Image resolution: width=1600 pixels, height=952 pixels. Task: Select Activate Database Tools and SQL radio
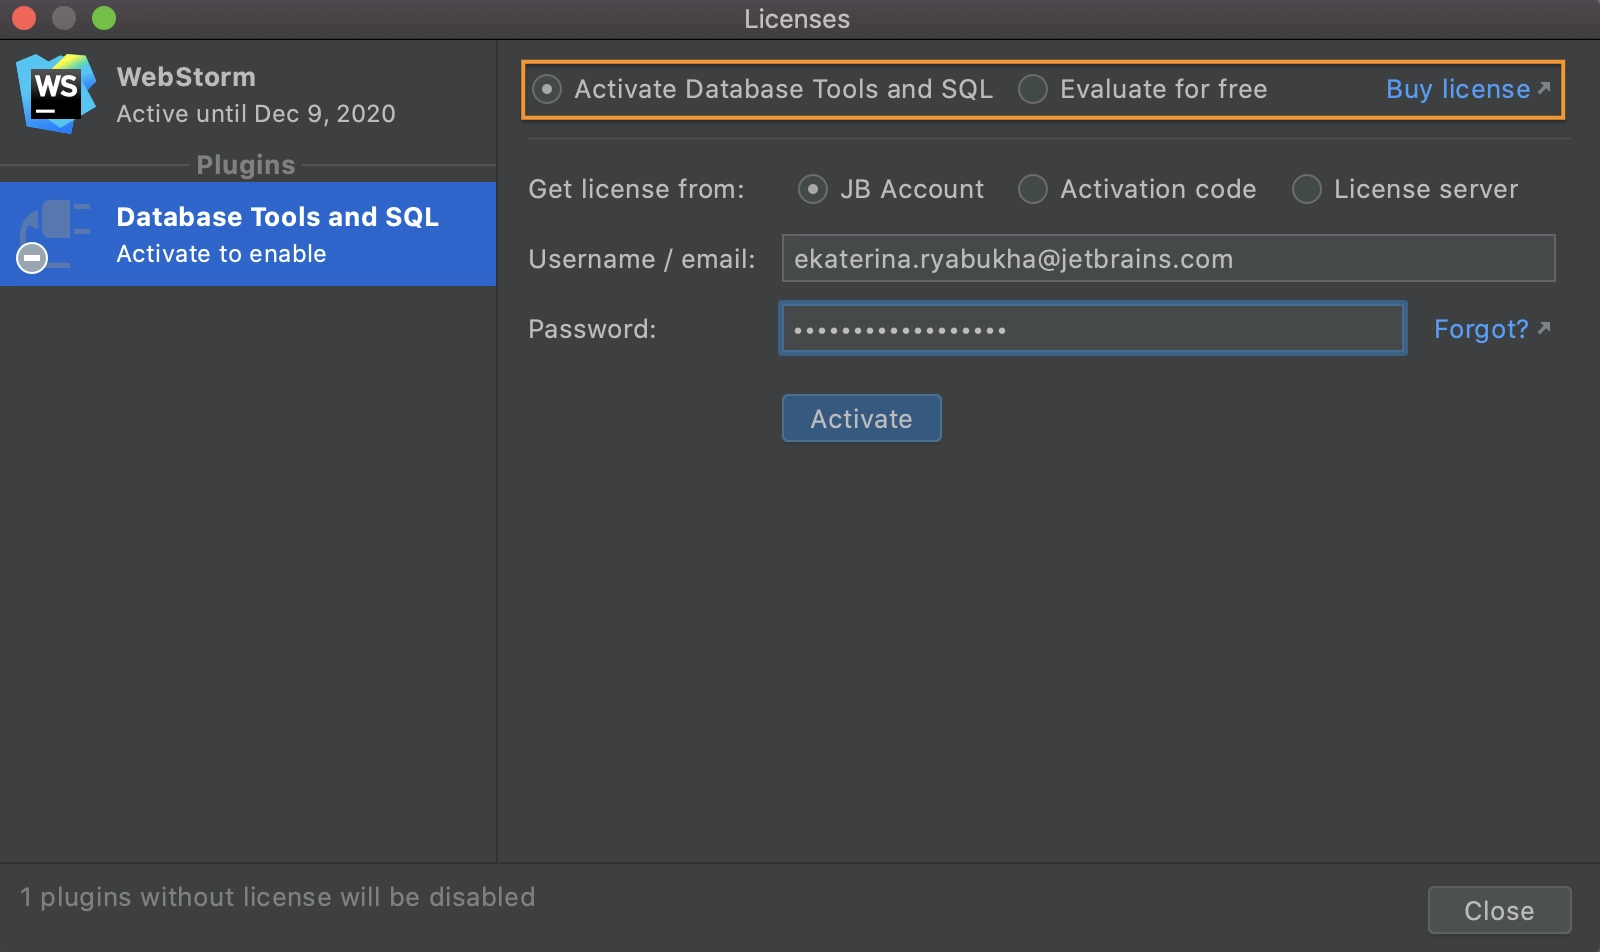point(547,89)
